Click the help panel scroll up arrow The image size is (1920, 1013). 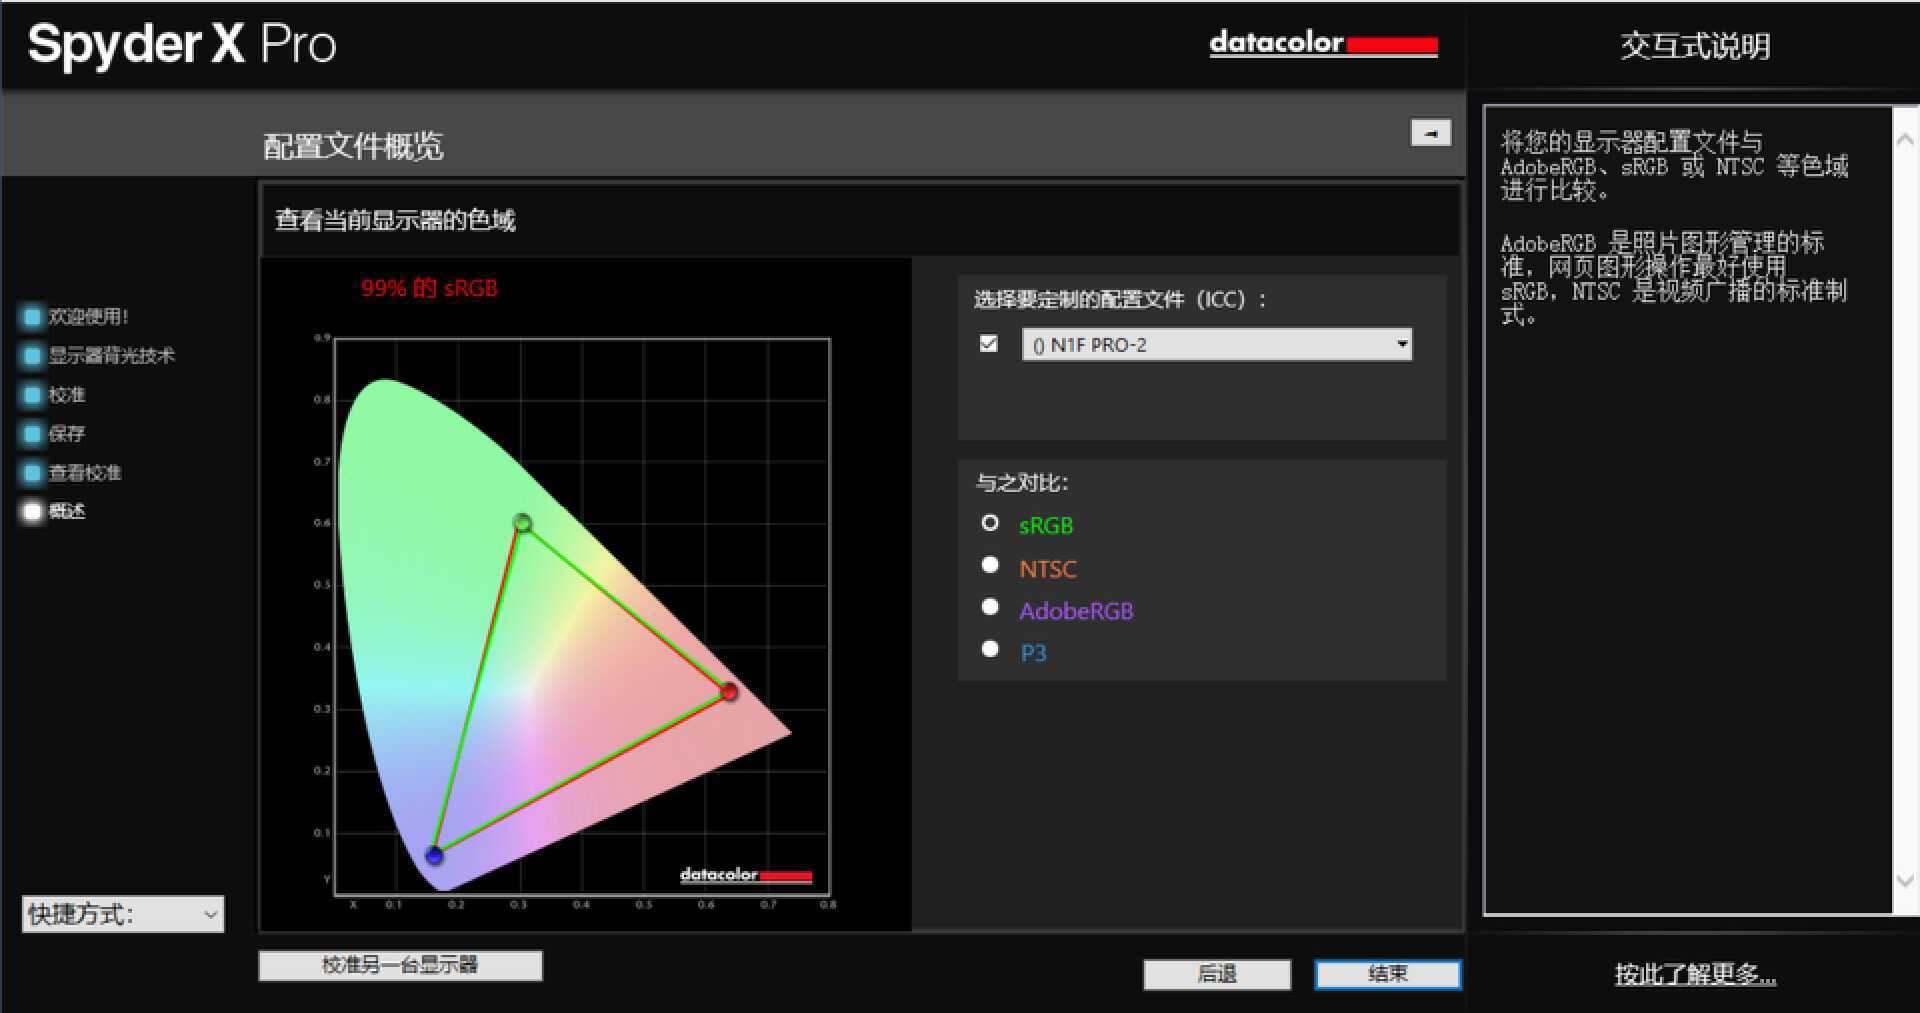pyautogui.click(x=1906, y=141)
